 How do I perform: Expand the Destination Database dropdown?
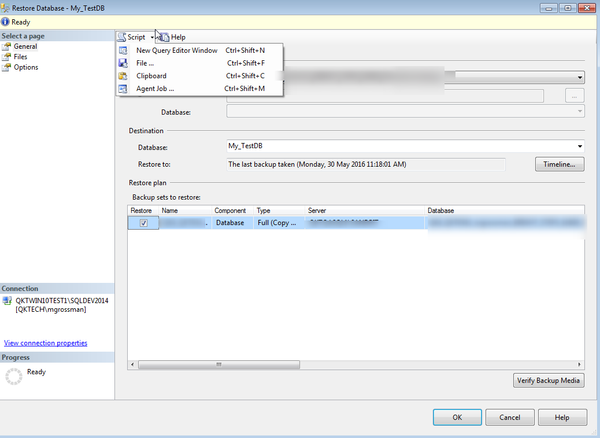click(580, 146)
